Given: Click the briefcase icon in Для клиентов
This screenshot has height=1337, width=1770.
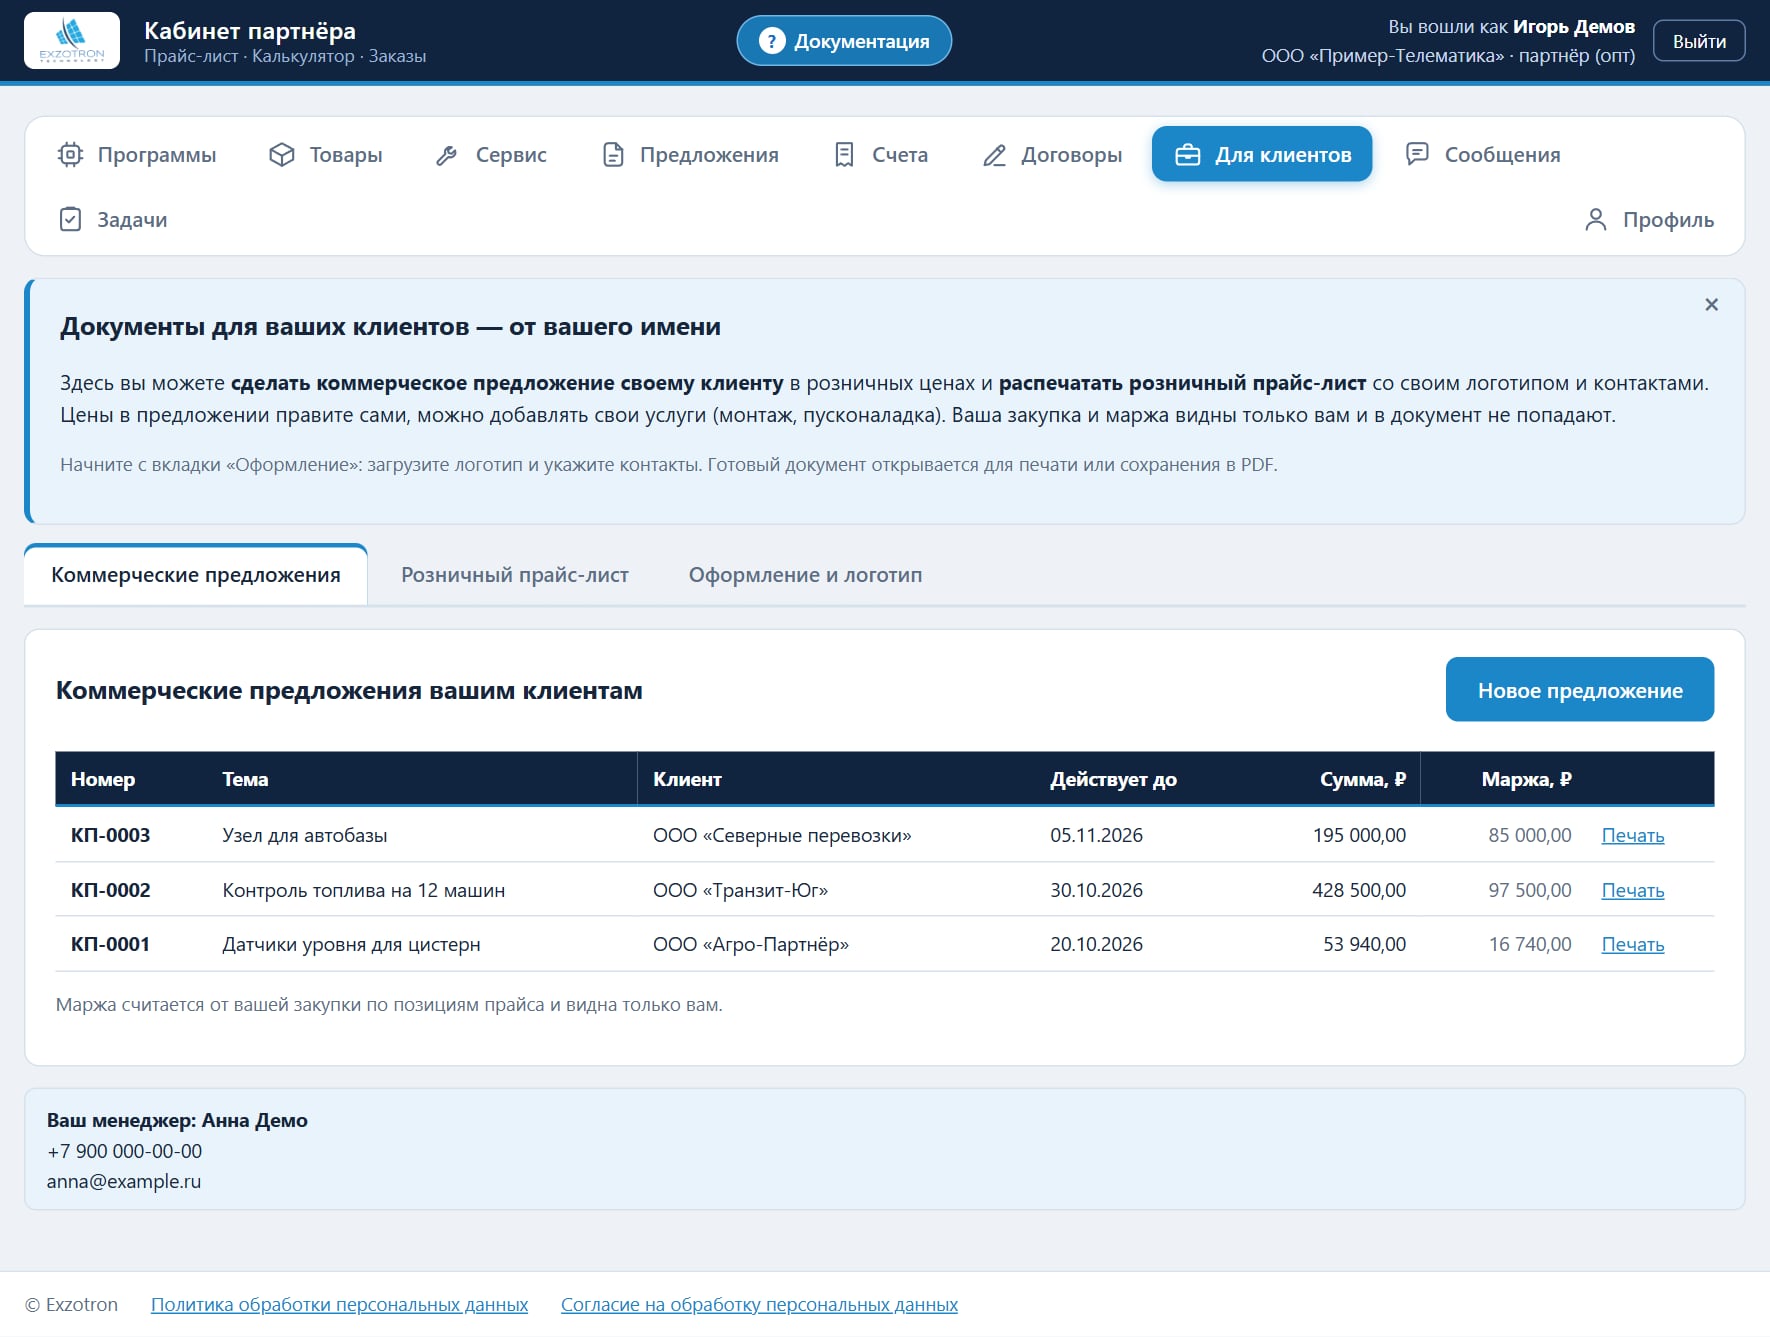Looking at the screenshot, I should pos(1188,155).
